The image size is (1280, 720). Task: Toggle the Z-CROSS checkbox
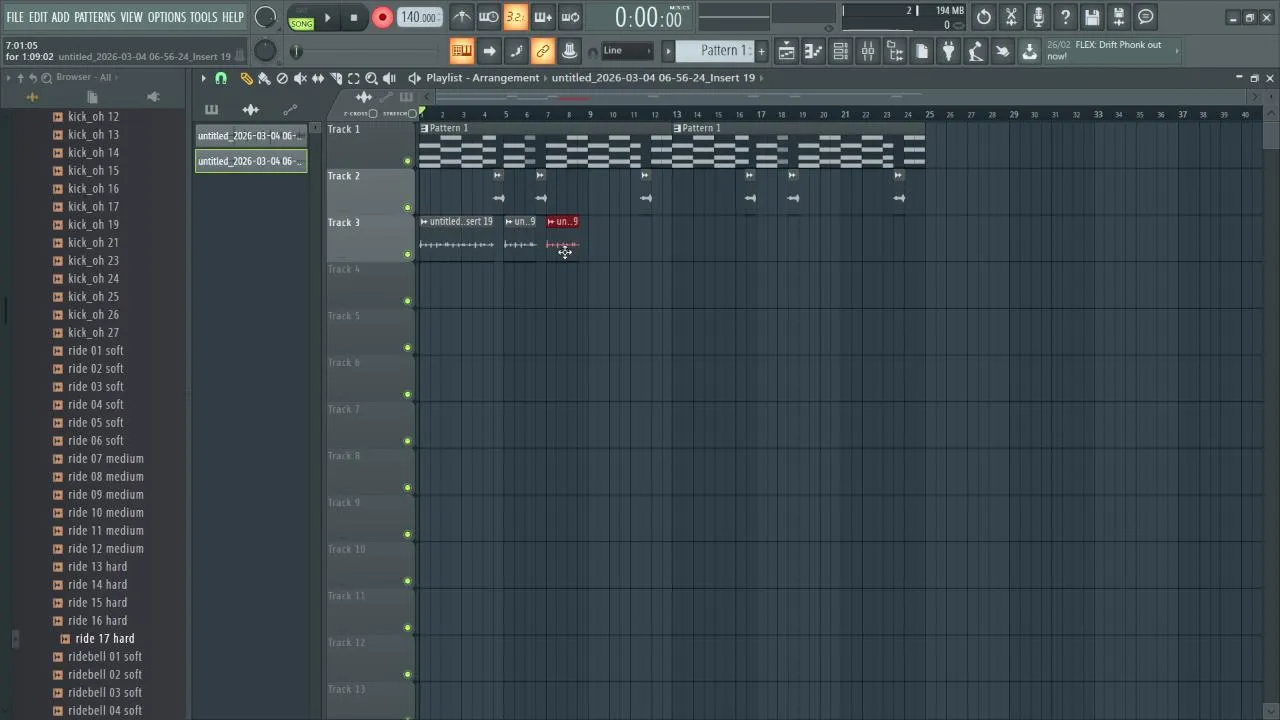point(373,114)
